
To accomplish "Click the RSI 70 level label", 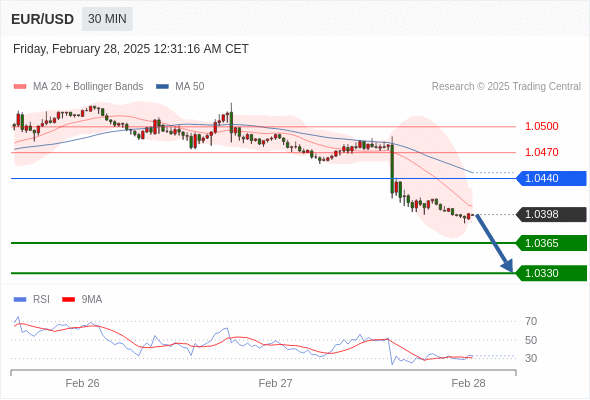I will pos(531,321).
